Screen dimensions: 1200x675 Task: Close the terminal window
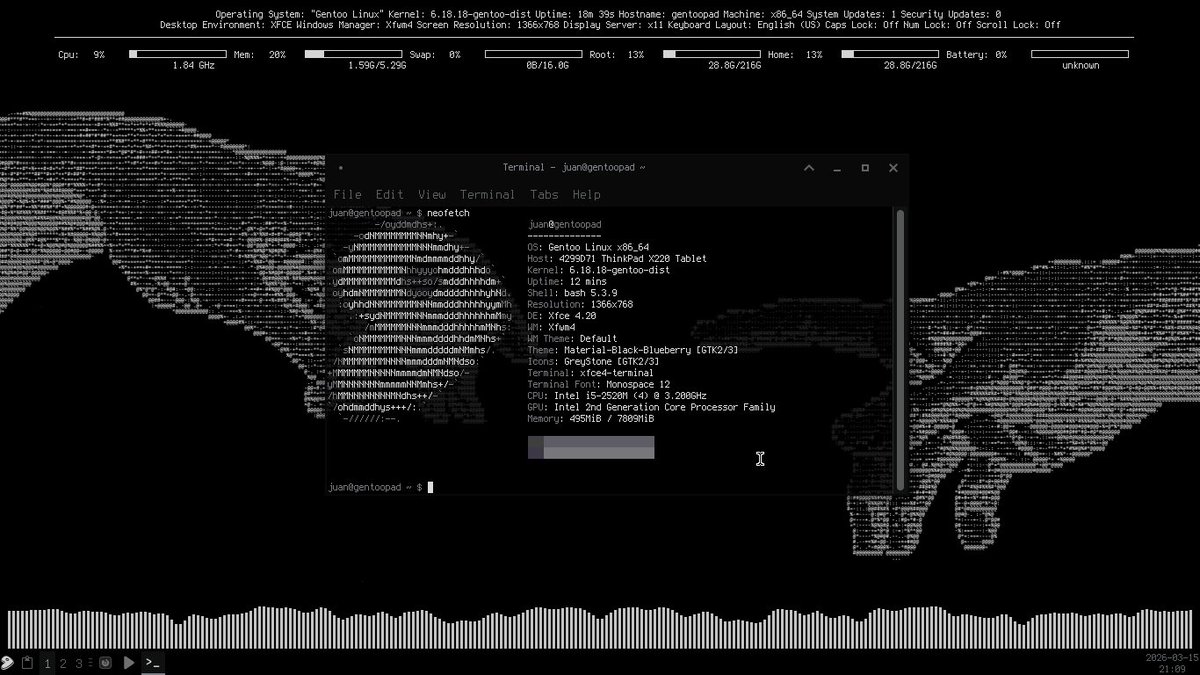(x=893, y=168)
